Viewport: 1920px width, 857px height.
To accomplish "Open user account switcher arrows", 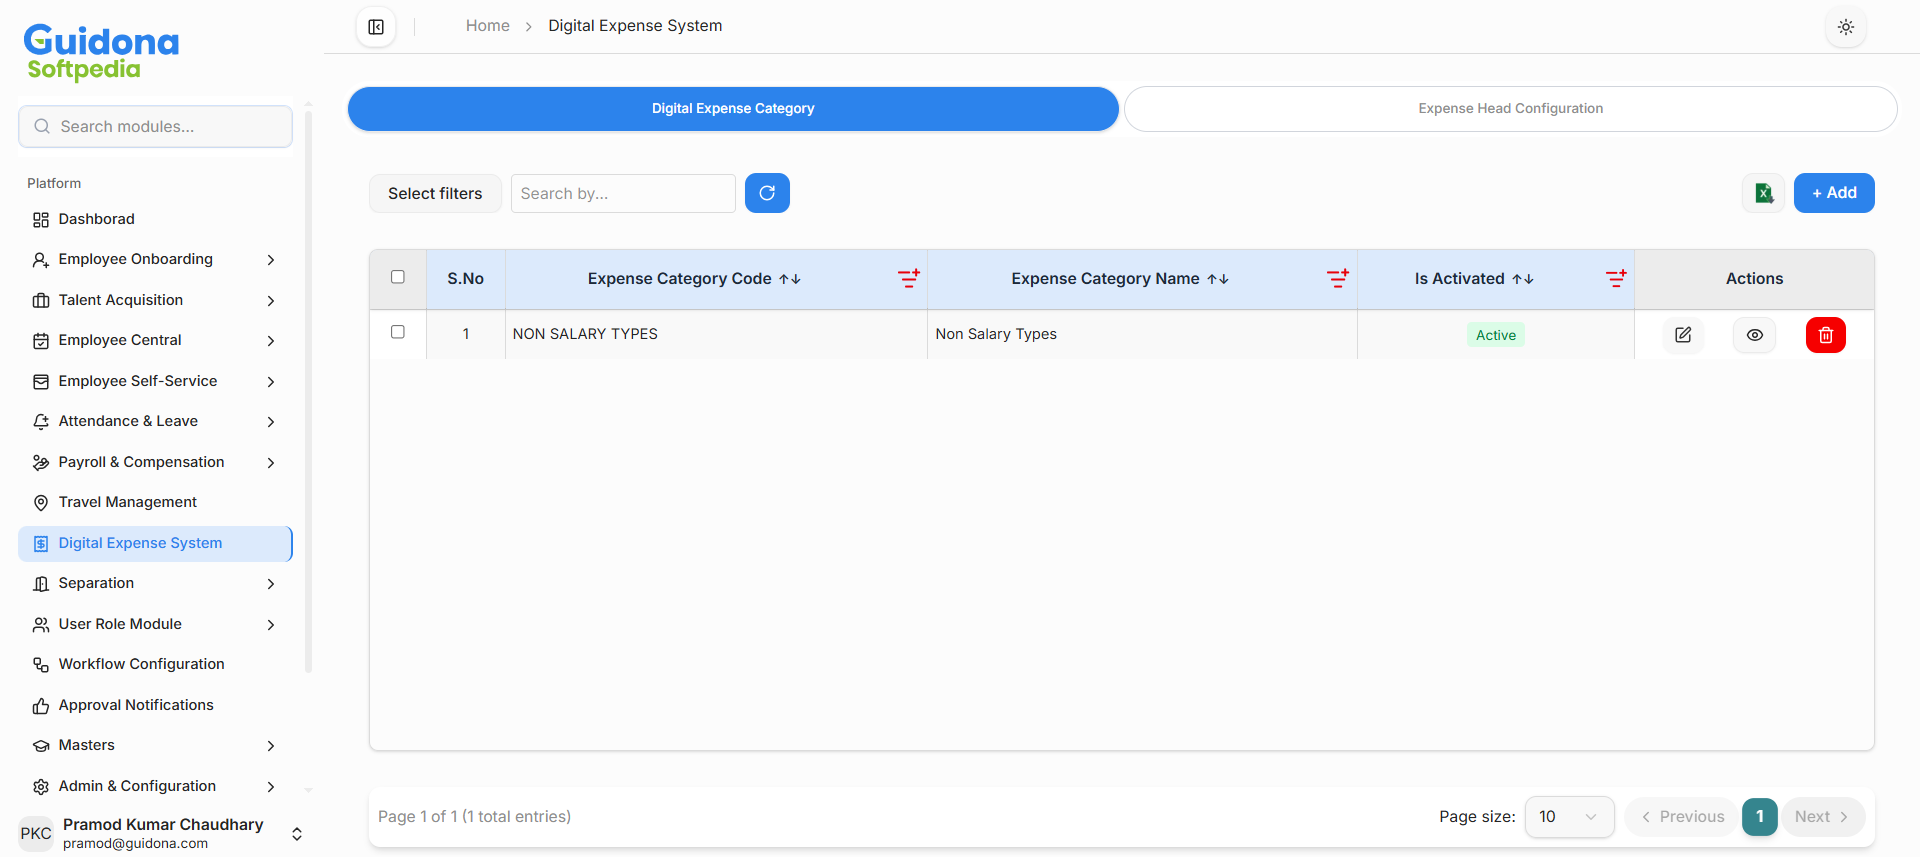I will click(297, 834).
